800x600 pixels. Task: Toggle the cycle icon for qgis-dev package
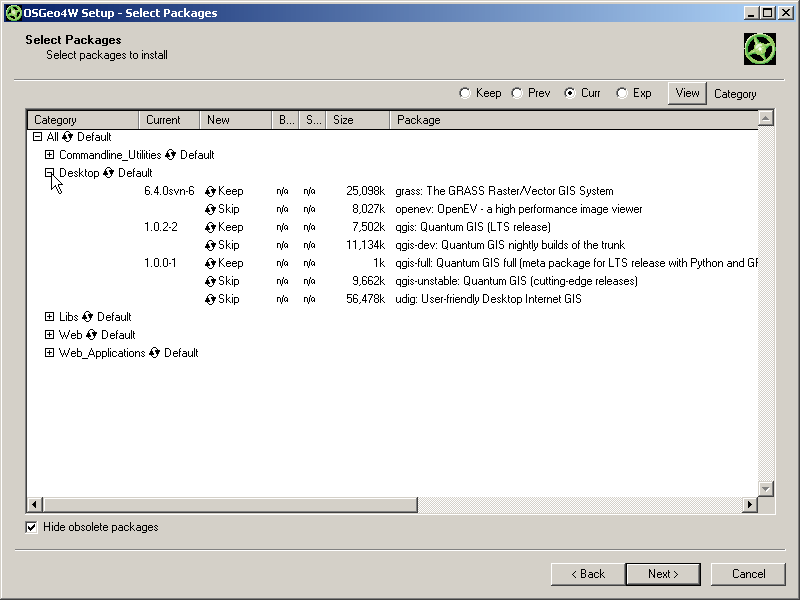point(210,245)
